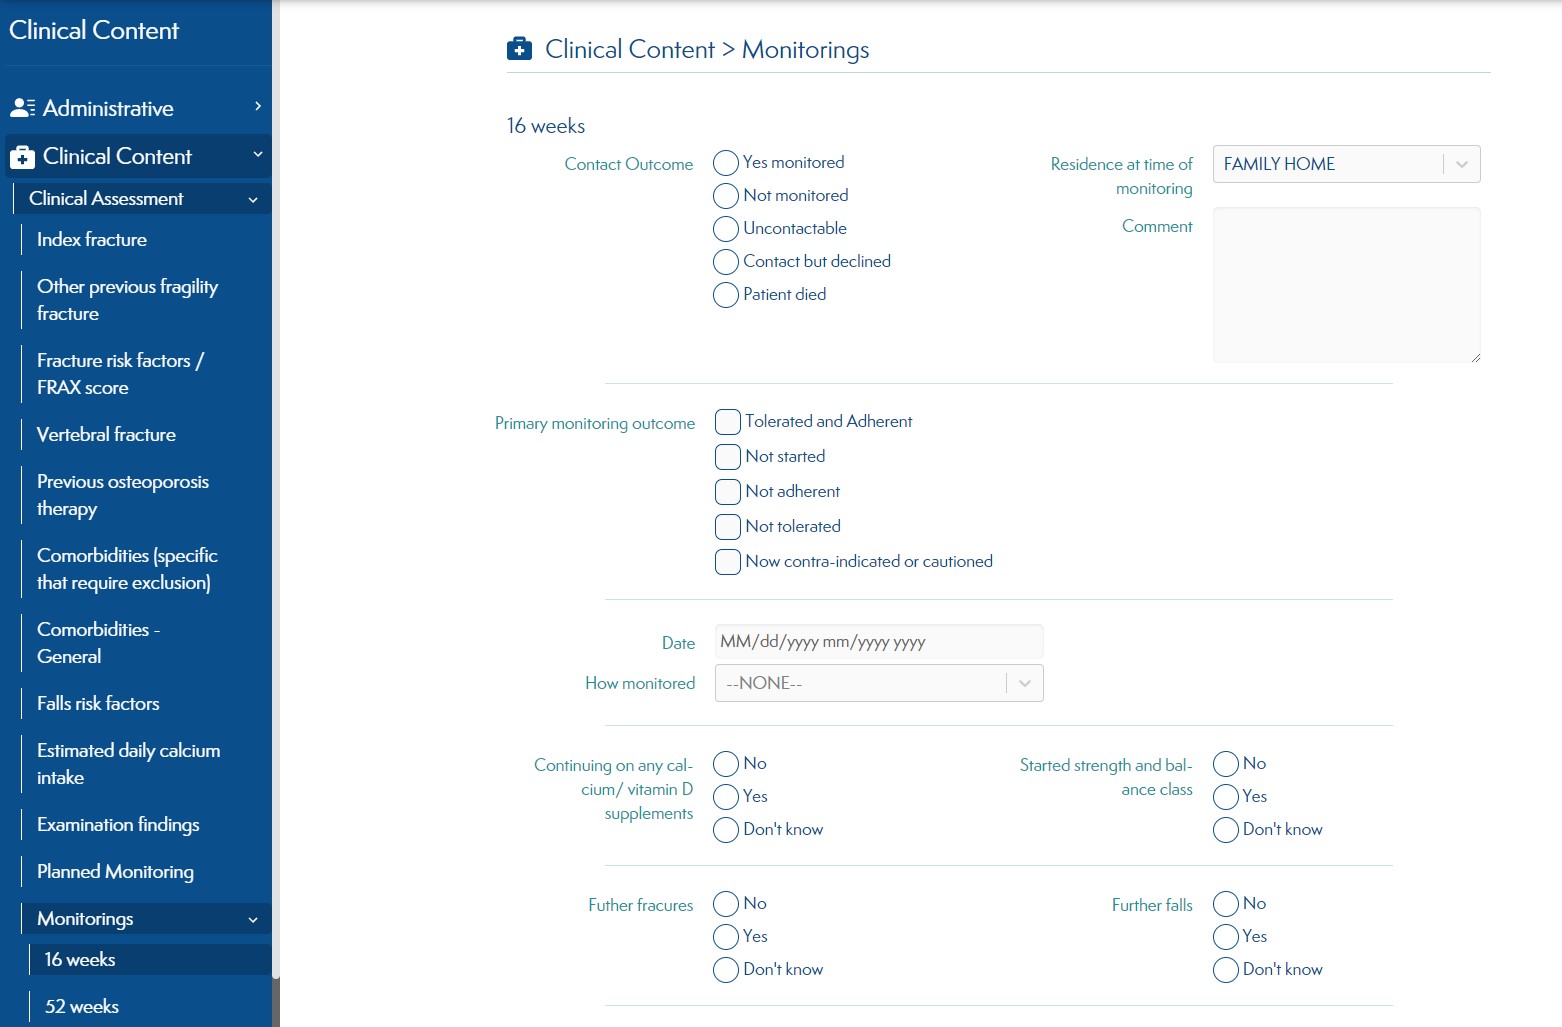The image size is (1562, 1027).
Task: Open Falls risk factors item
Action: (x=146, y=704)
